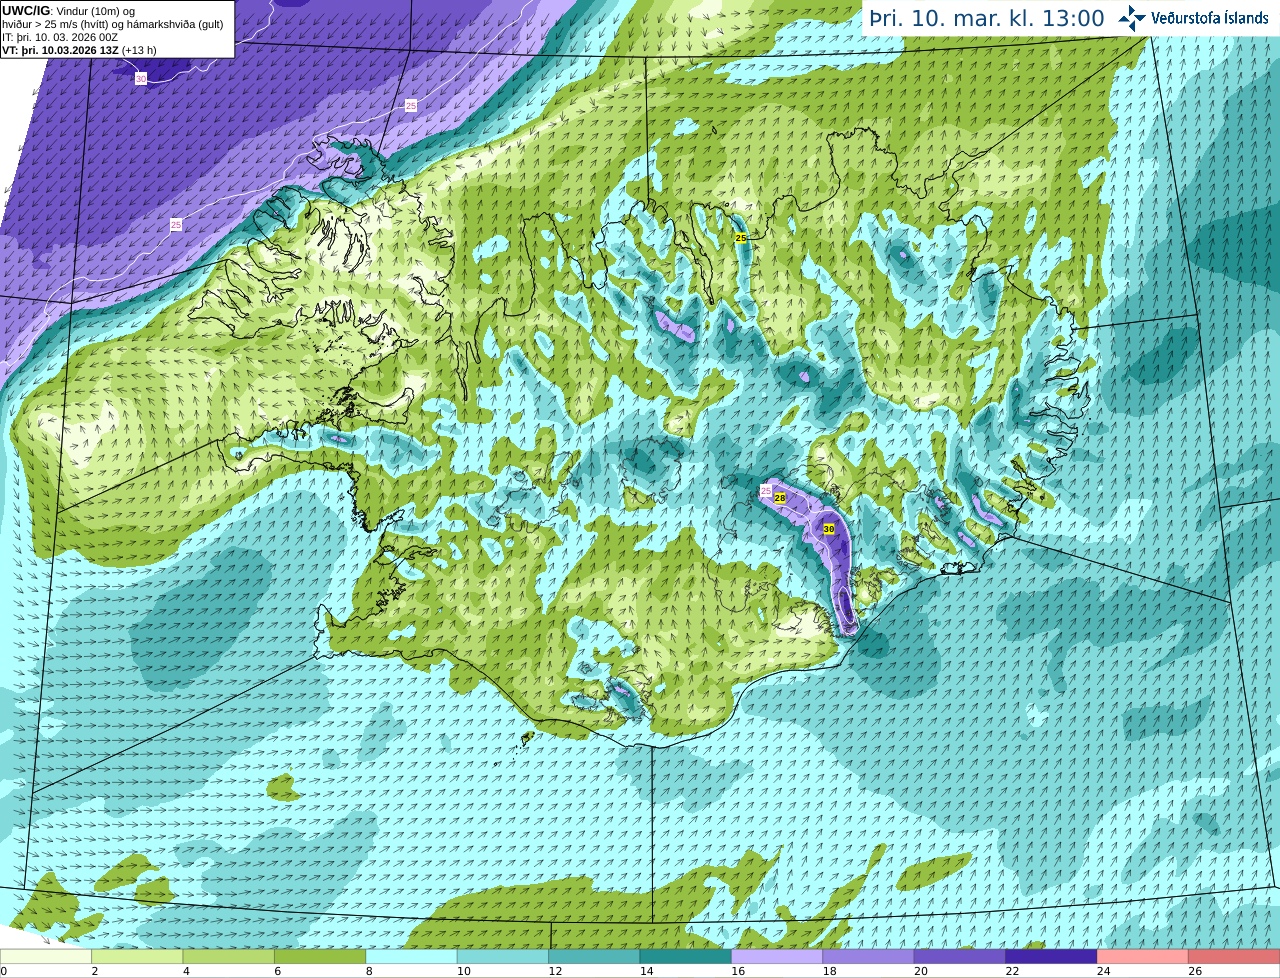Click the scale number 10
Screen dimensions: 1280x978
463,971
